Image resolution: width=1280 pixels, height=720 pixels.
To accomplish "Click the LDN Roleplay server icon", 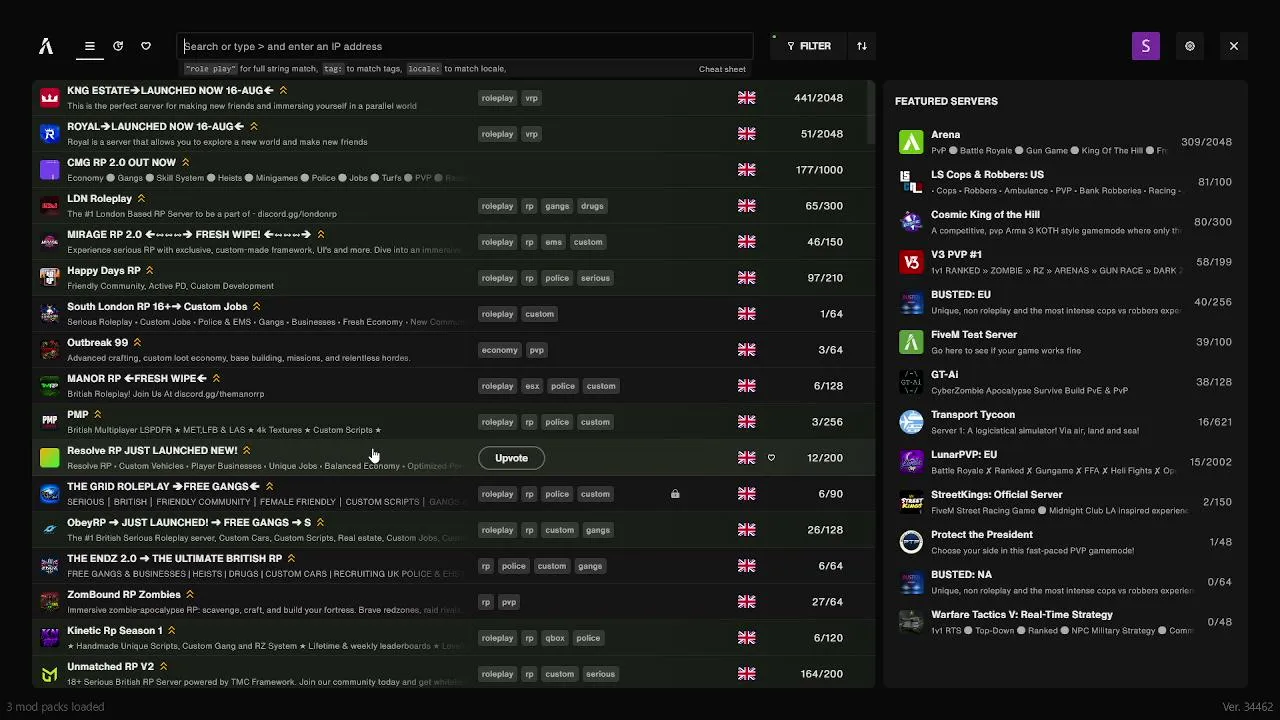I will pyautogui.click(x=50, y=206).
